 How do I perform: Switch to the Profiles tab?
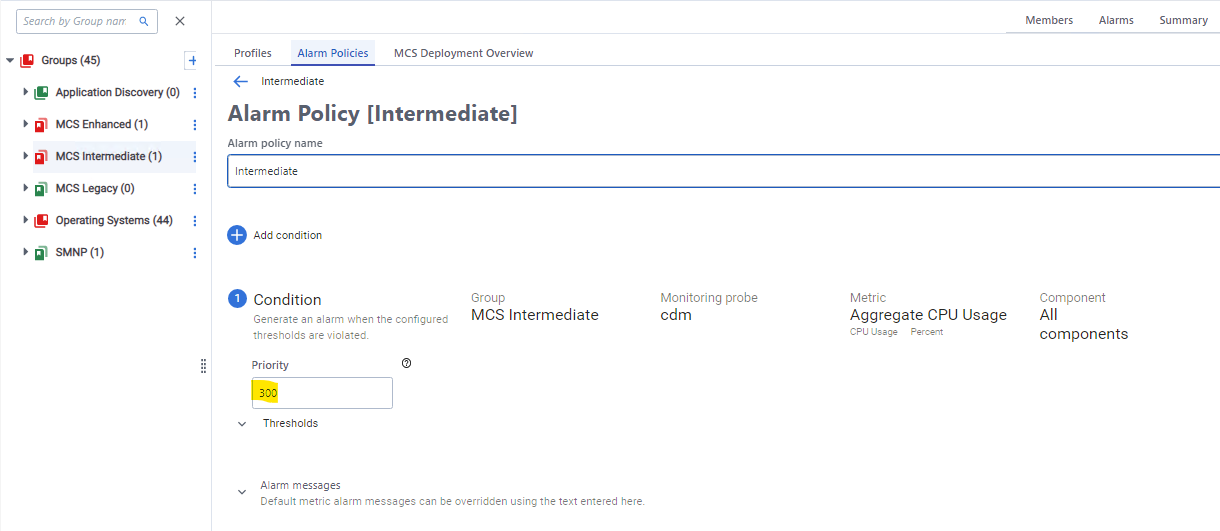[252, 53]
